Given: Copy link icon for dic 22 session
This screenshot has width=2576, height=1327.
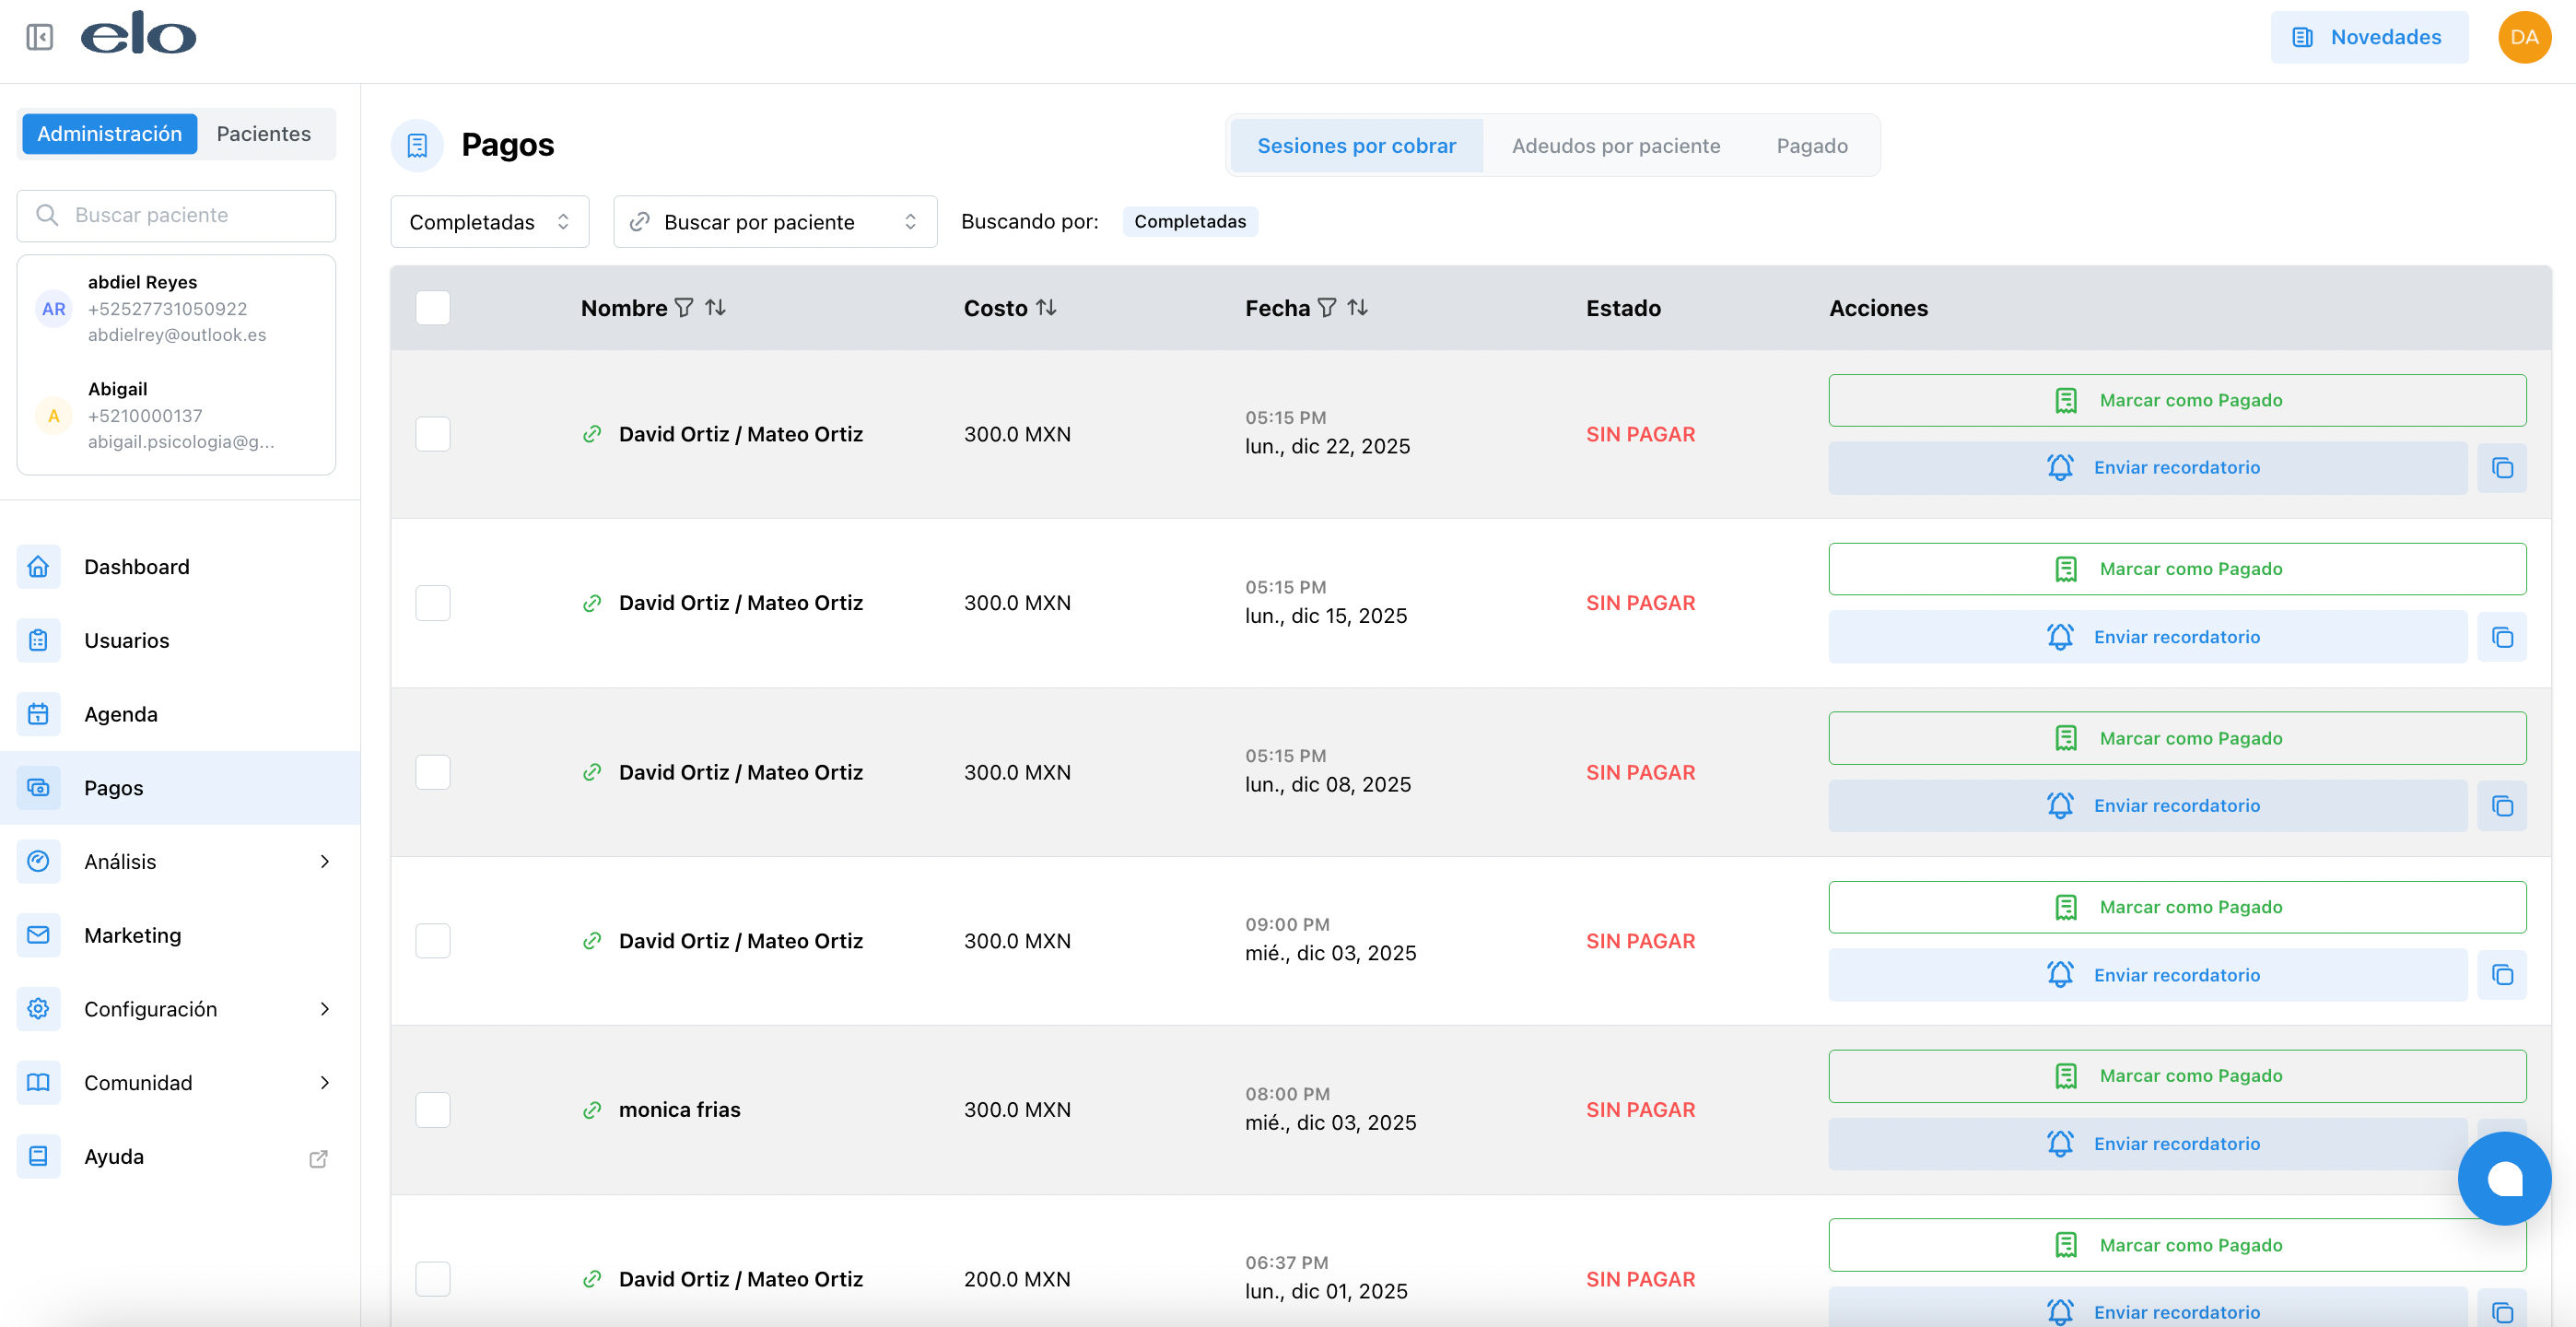Looking at the screenshot, I should tap(2502, 468).
